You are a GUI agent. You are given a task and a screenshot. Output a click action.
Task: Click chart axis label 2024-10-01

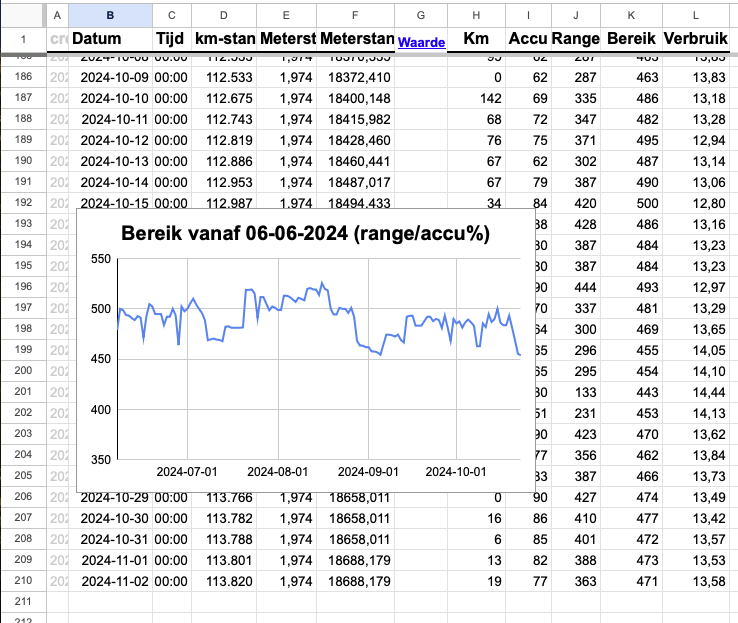[x=456, y=471]
